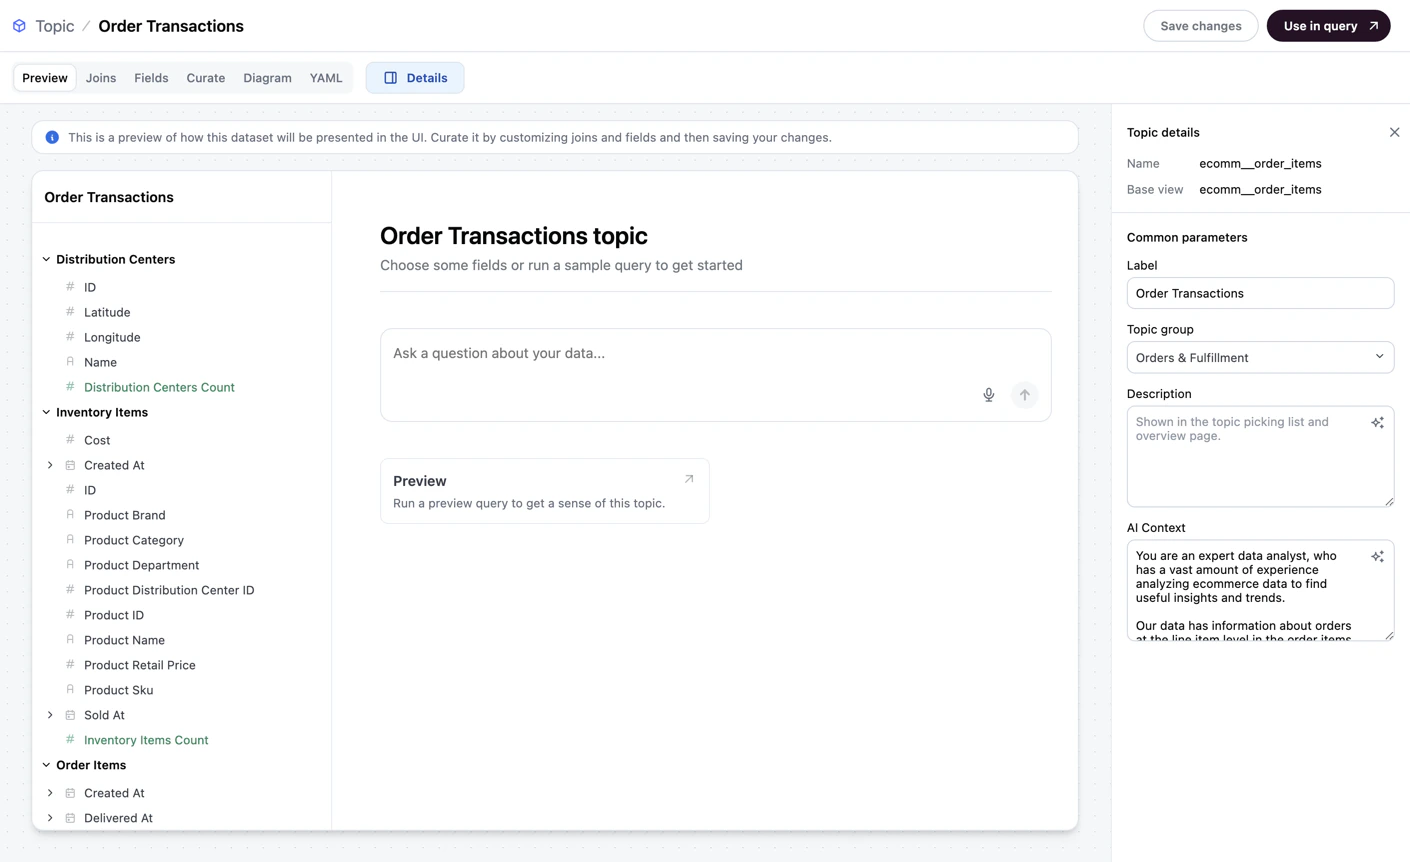Screen dimensions: 1410x862
Task: Click the AI sparkle icon for Description
Action: pos(1378,422)
